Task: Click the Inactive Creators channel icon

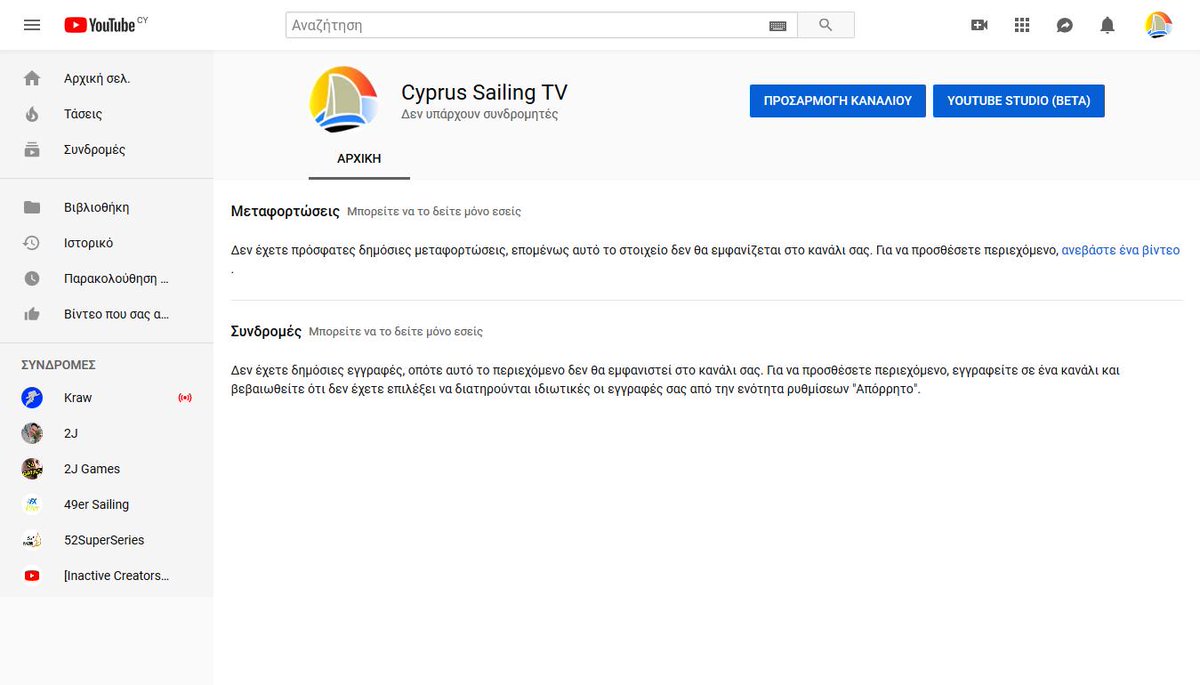Action: (32, 576)
